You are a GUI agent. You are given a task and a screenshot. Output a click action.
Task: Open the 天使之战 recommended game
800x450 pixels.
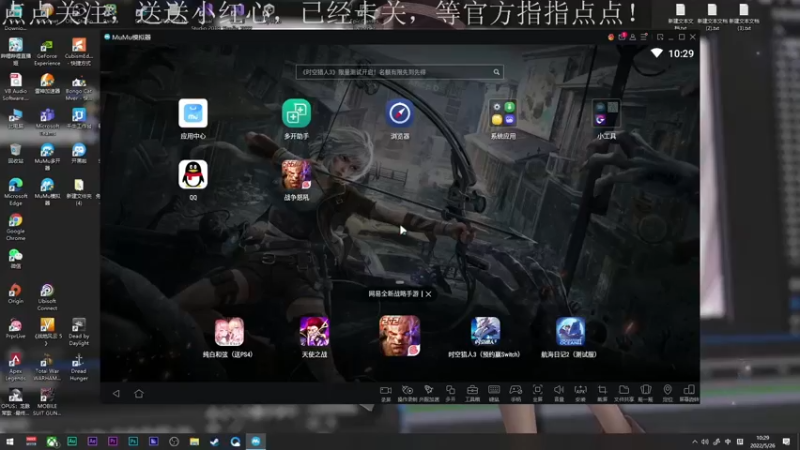[314, 332]
